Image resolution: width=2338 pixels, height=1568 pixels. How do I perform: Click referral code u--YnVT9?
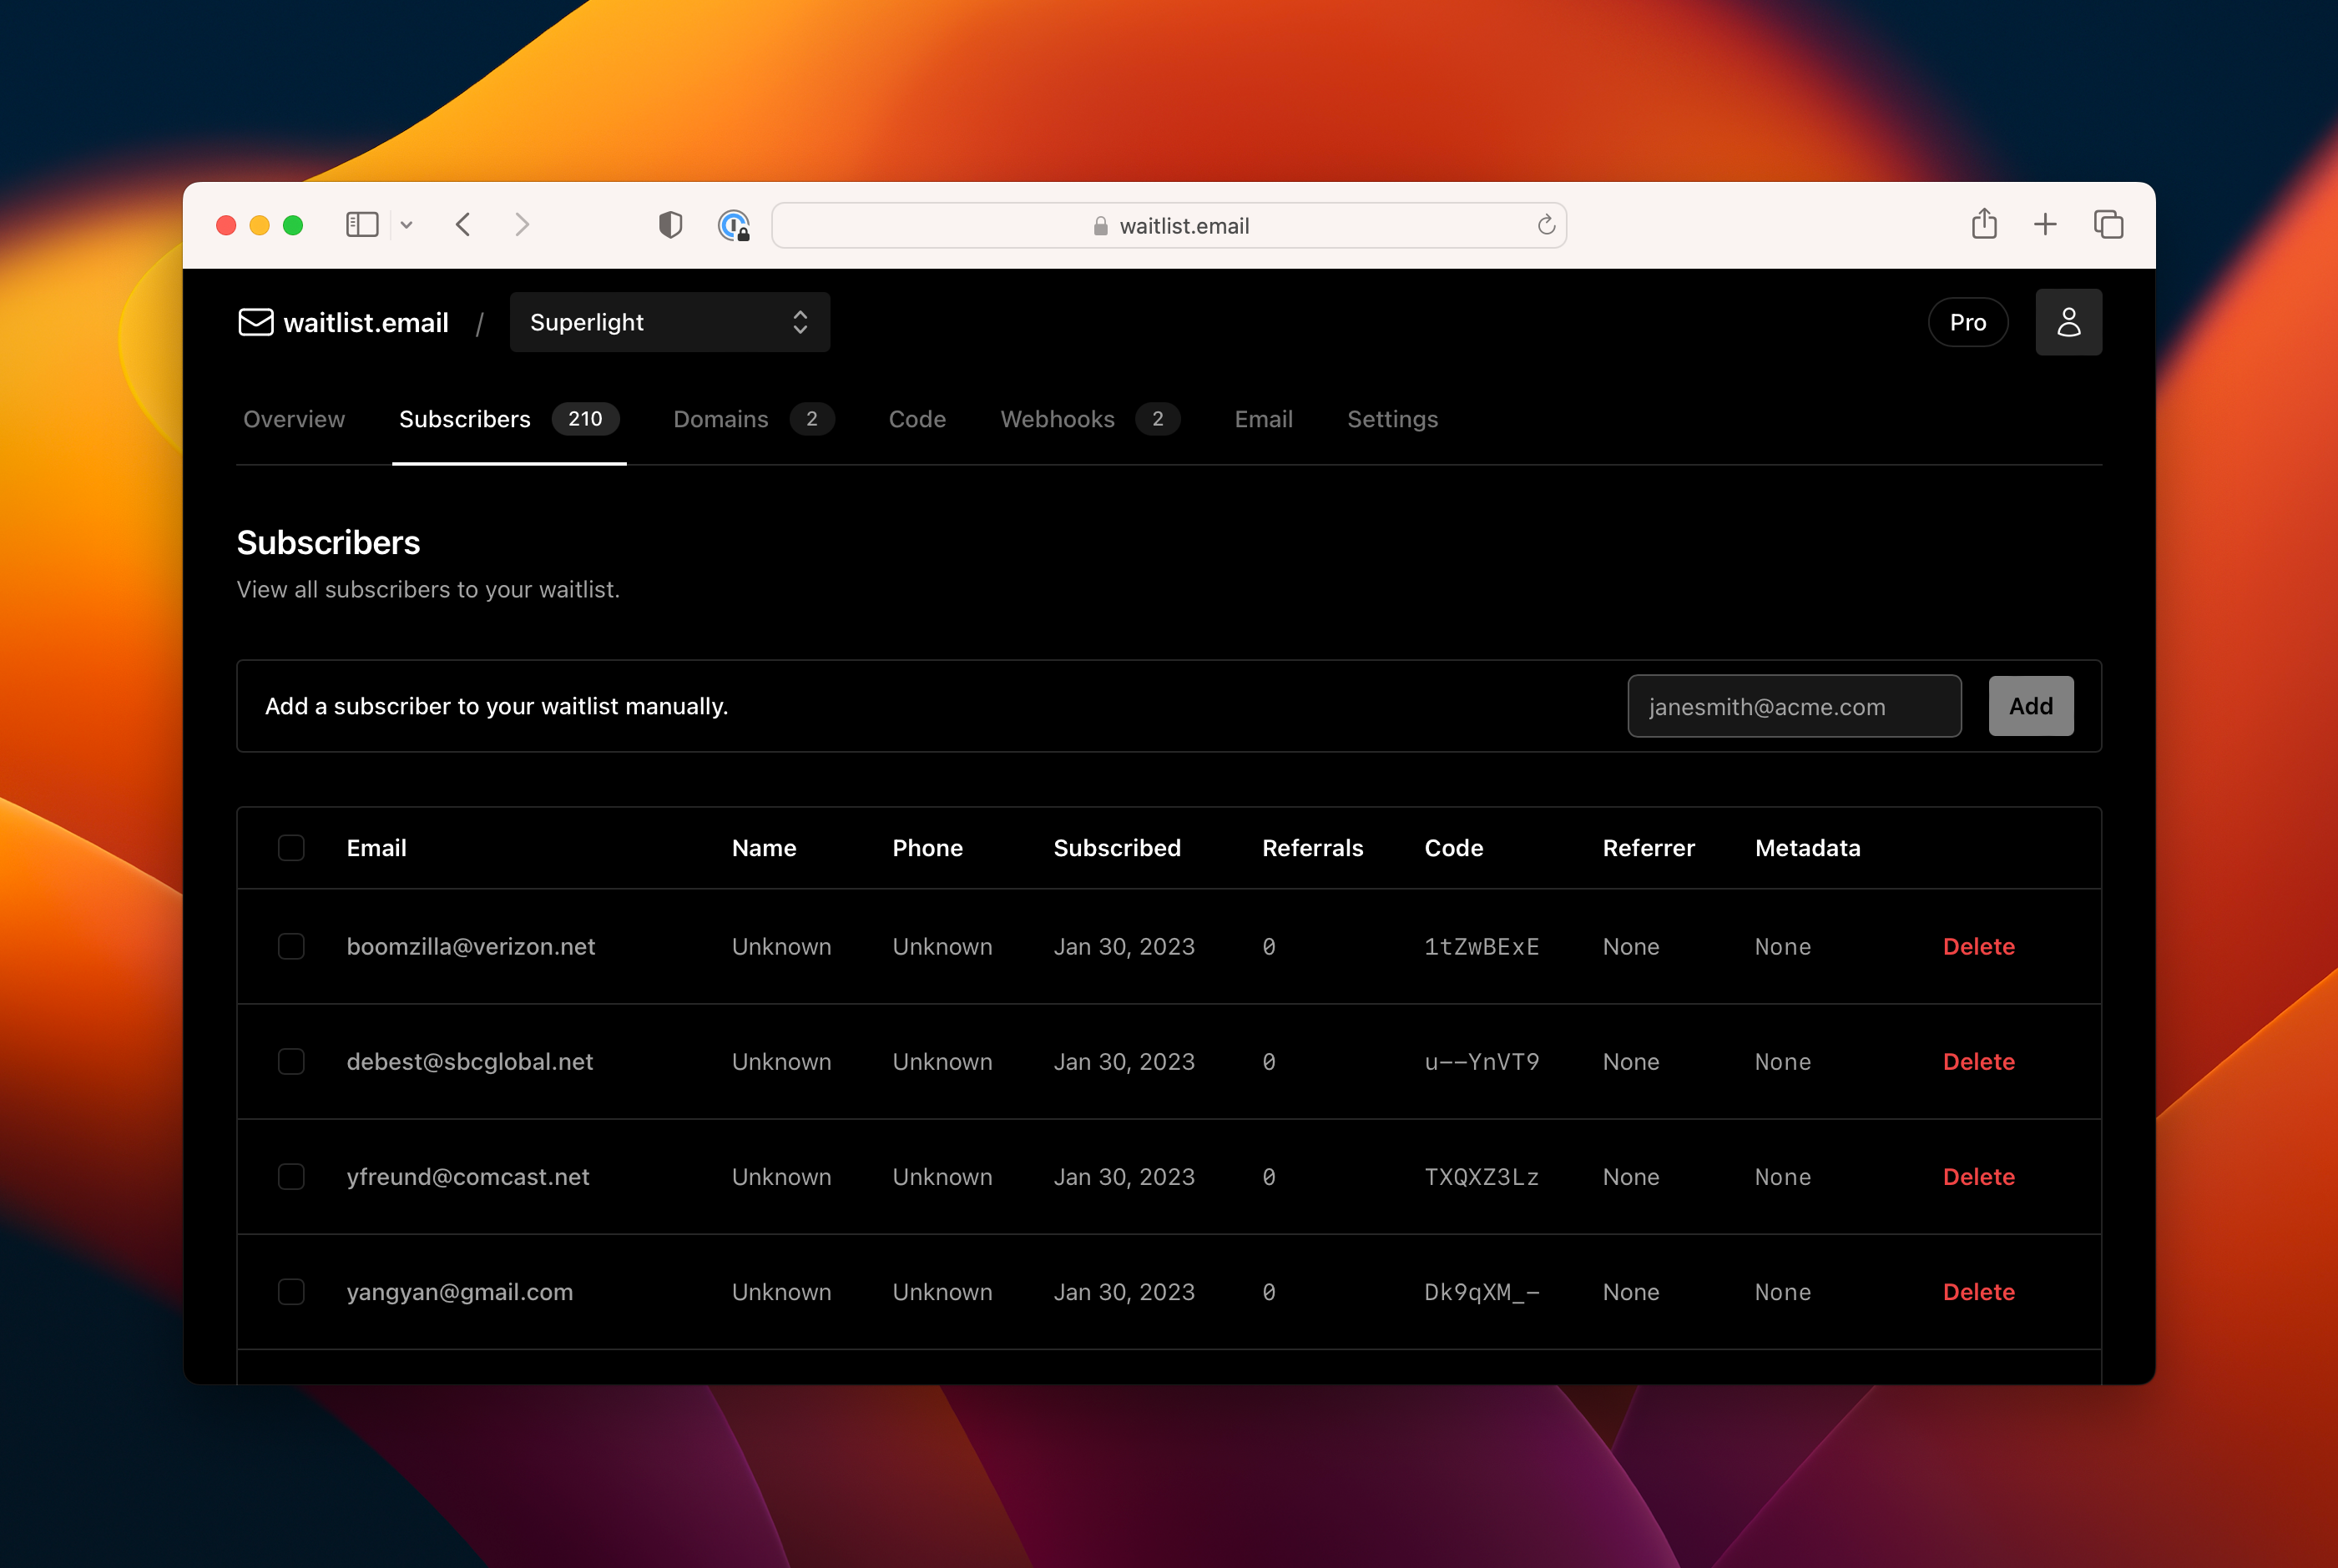pos(1481,1061)
